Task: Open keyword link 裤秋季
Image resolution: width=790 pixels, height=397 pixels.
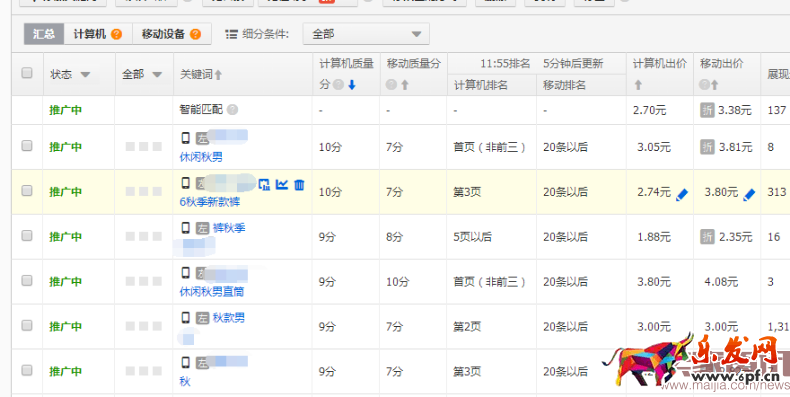Action: click(x=229, y=228)
